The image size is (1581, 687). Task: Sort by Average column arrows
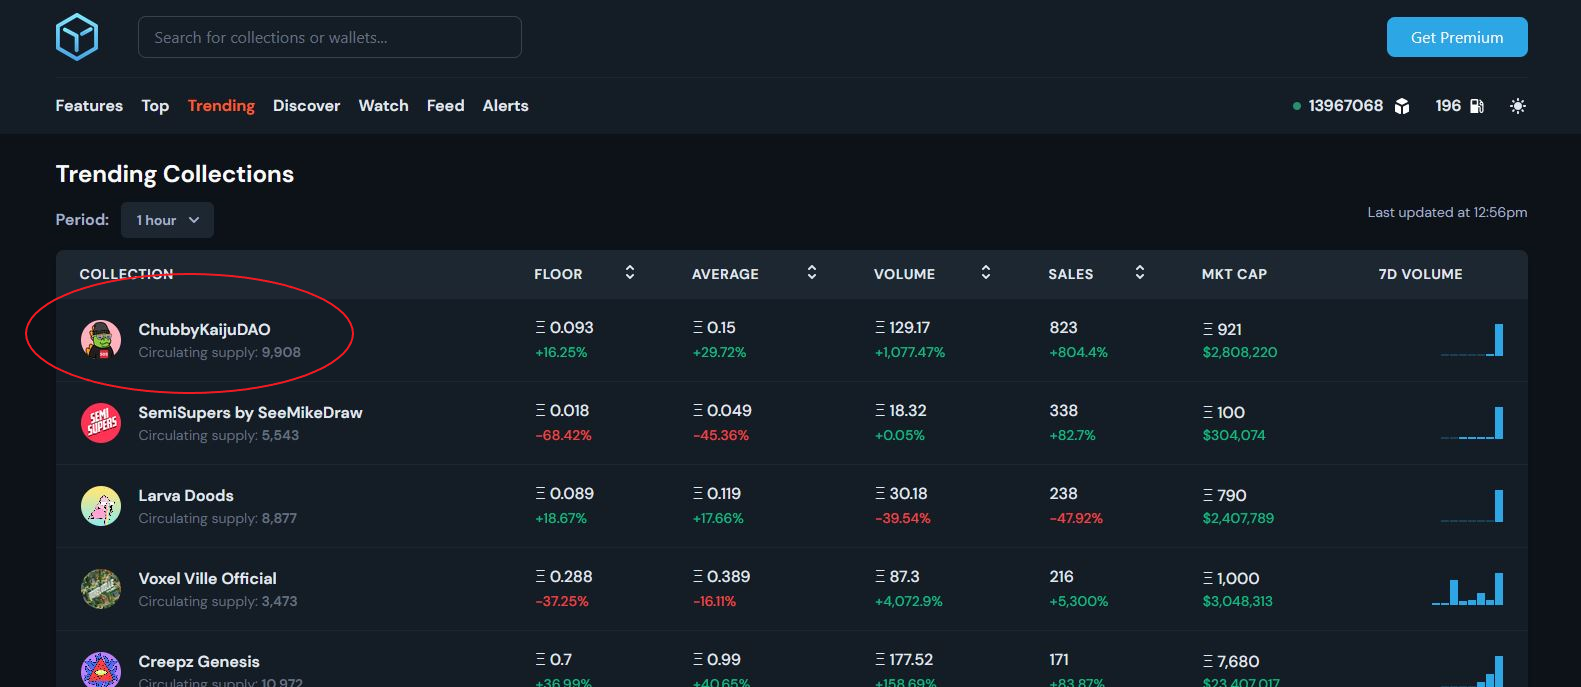point(812,272)
